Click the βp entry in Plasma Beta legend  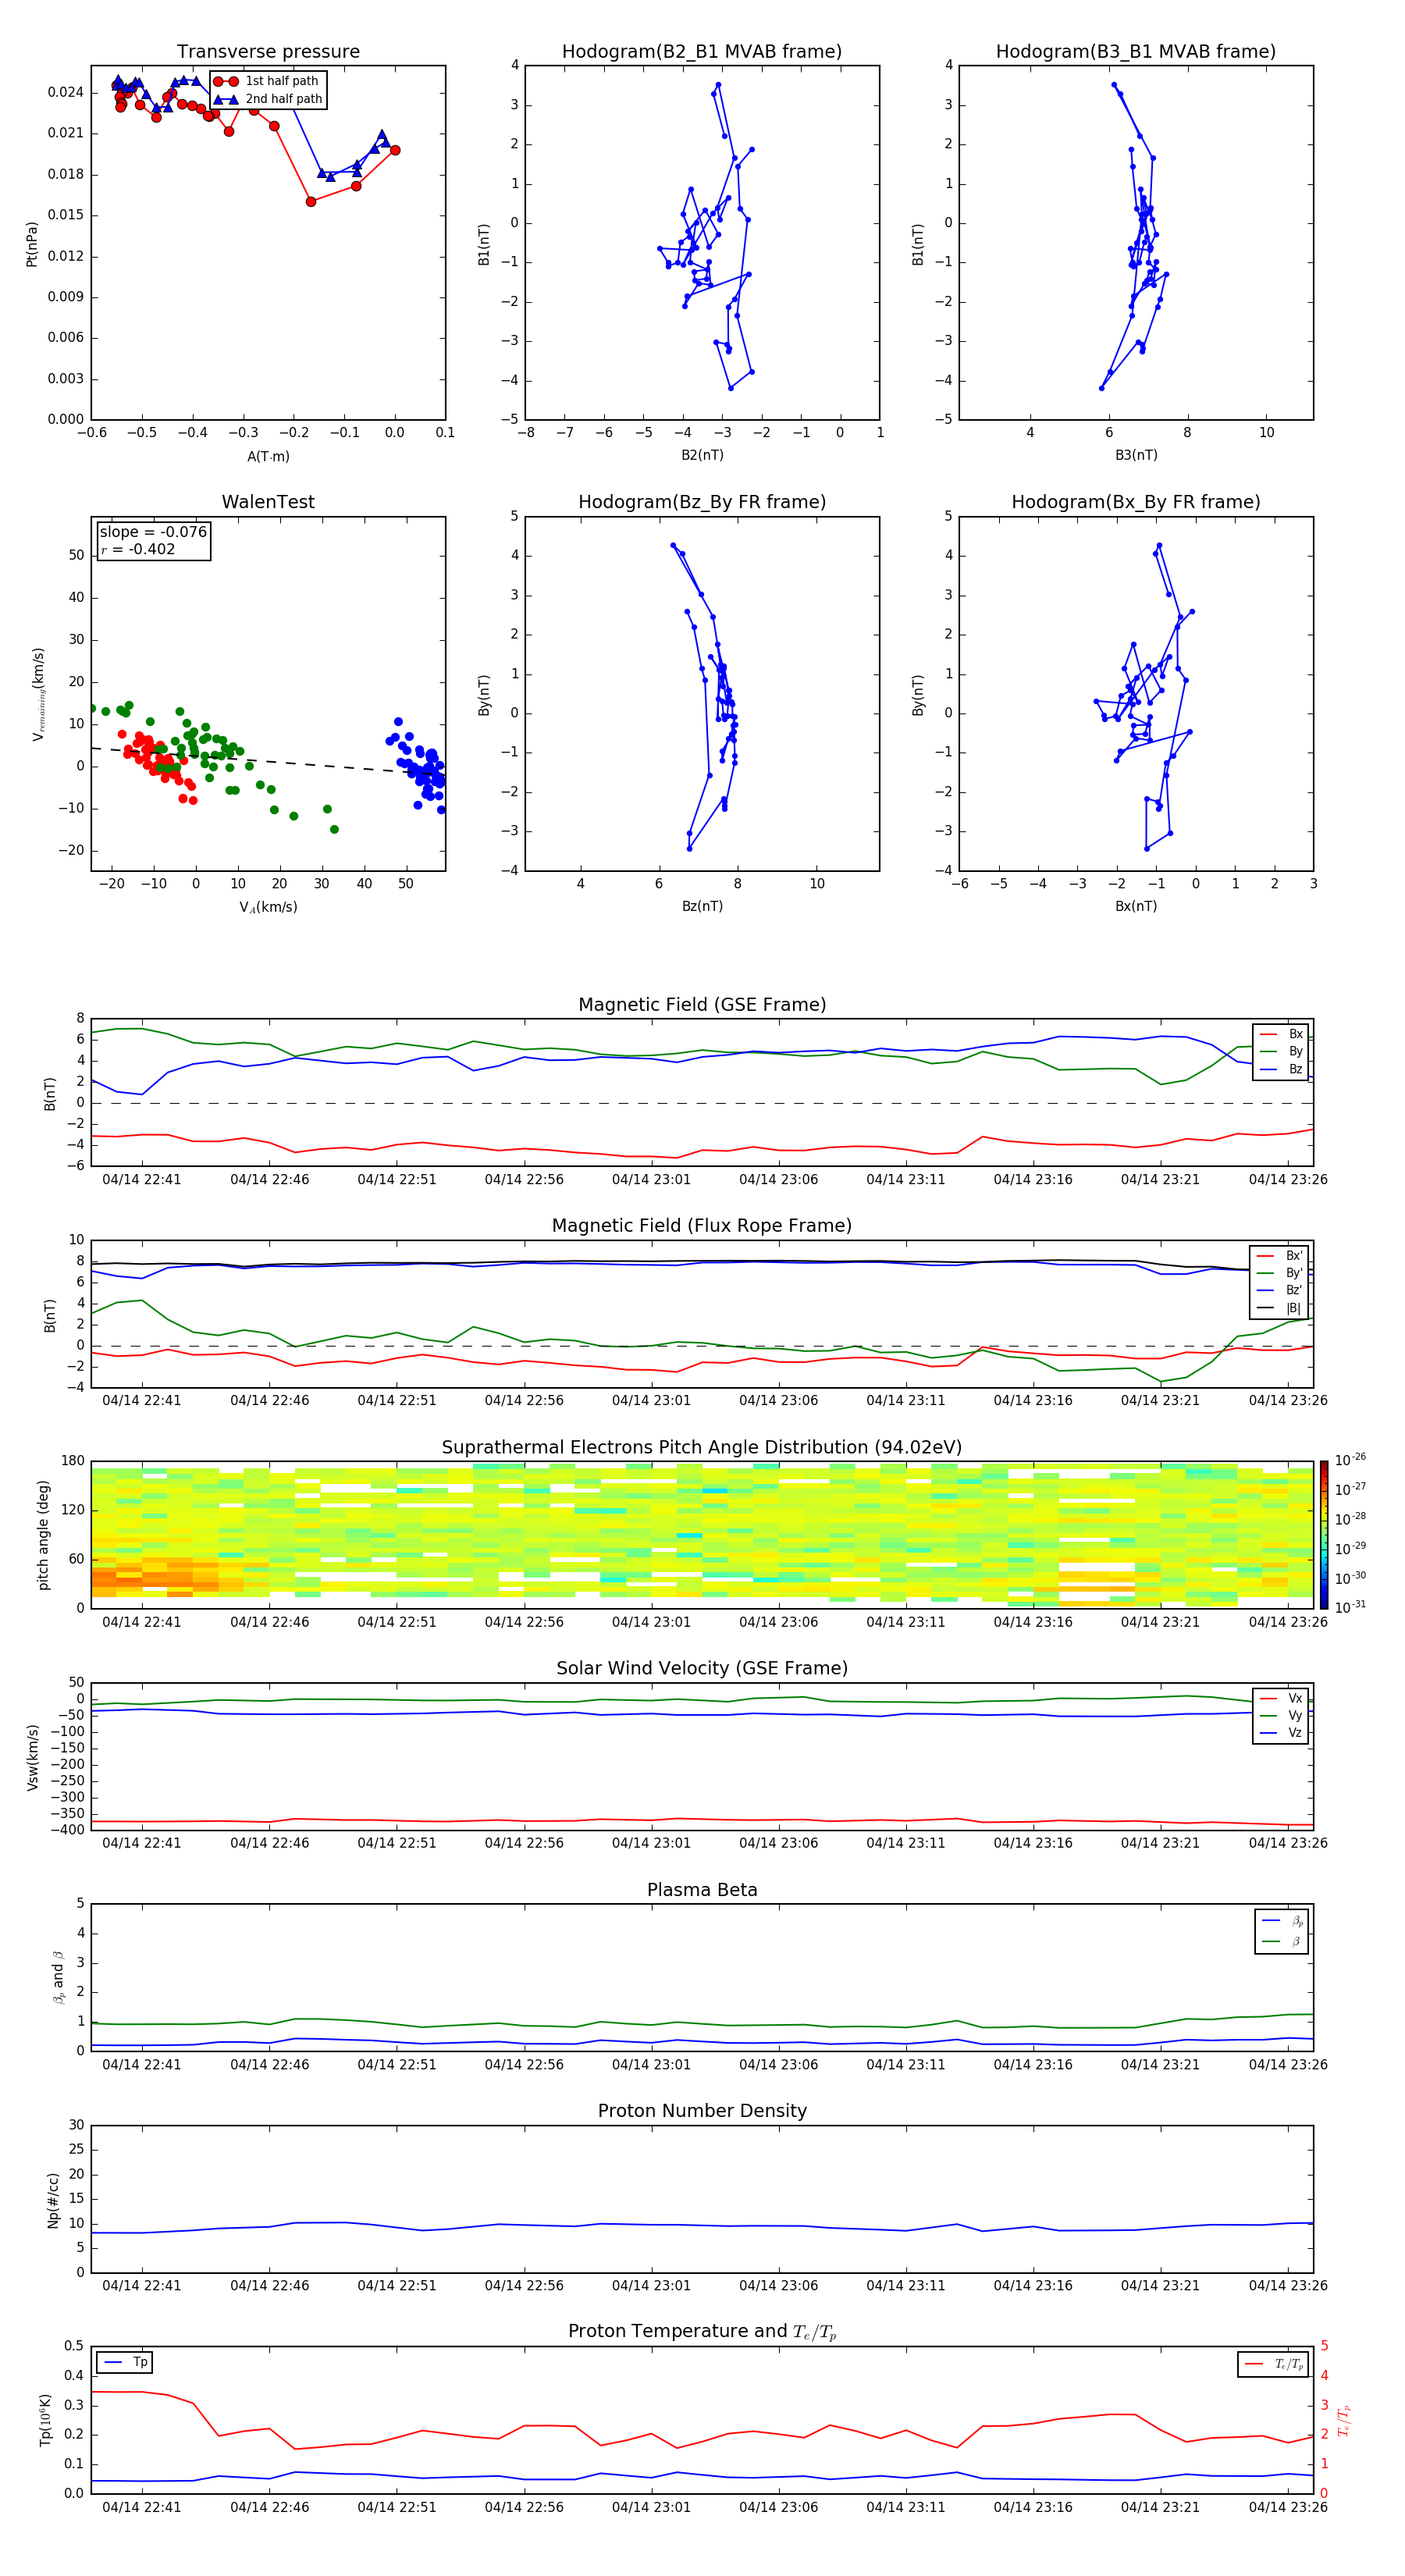tap(1283, 1921)
